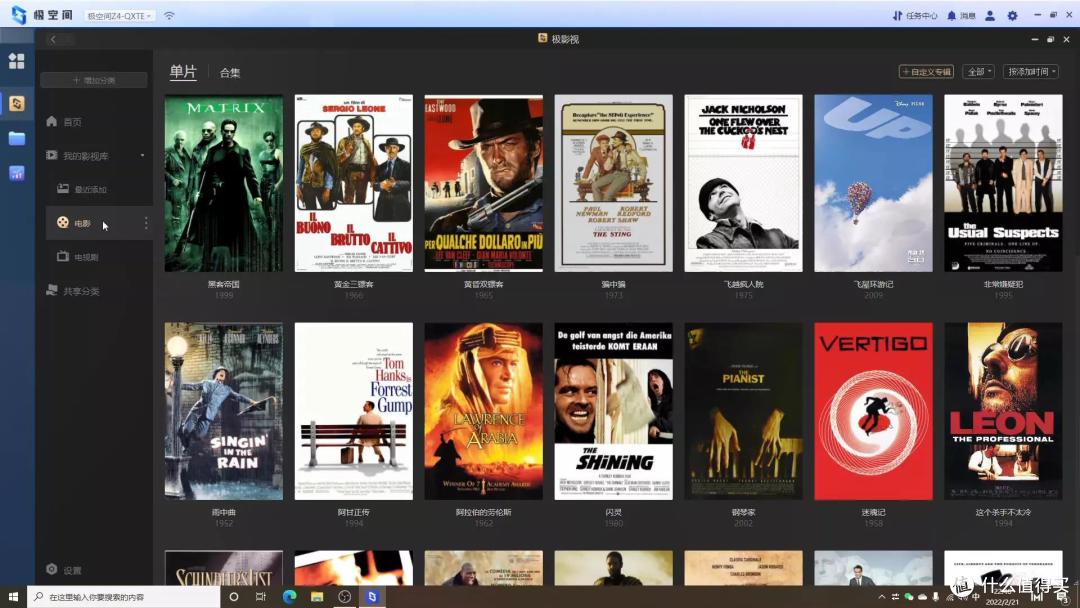Open Cortana circle icon on taskbar

[x=233, y=597]
